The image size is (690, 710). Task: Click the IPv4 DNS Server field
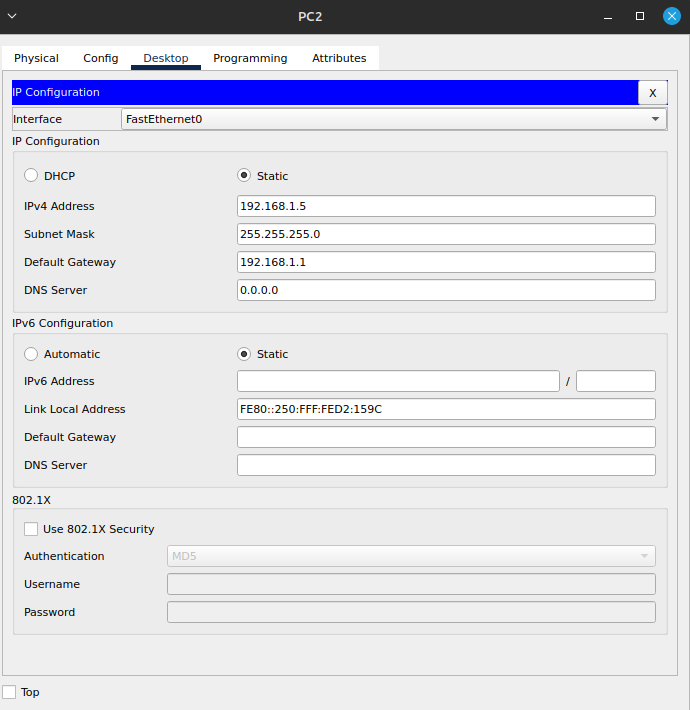pos(446,290)
